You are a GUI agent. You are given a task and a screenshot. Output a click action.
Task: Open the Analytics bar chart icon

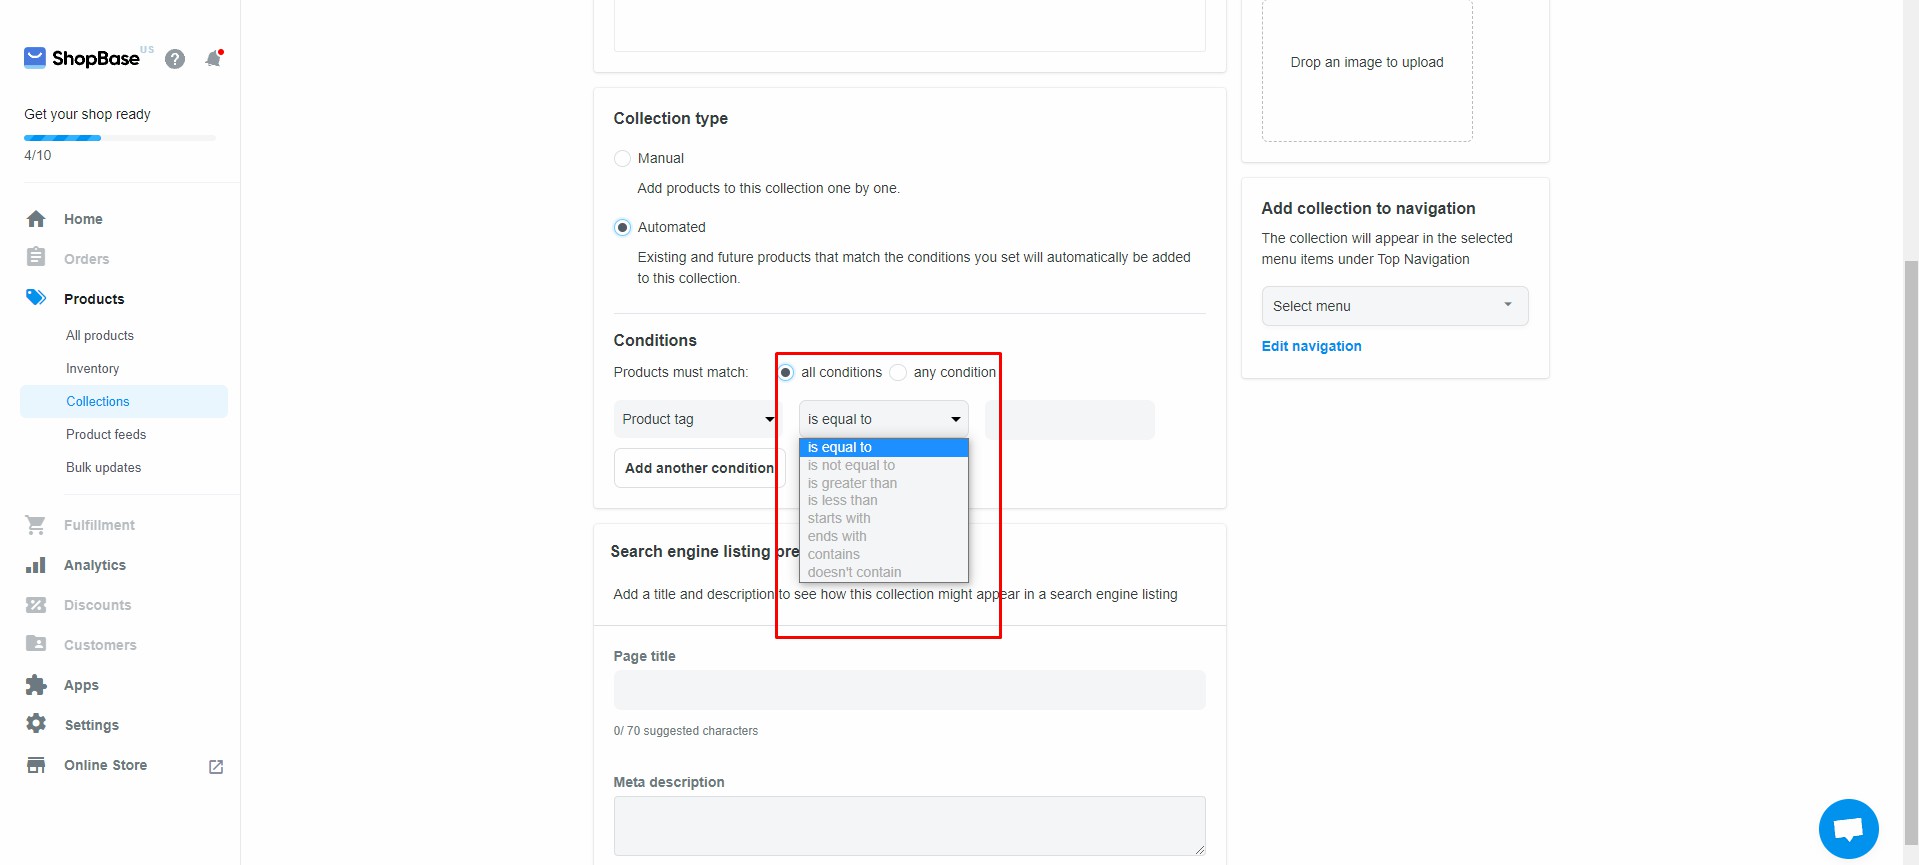click(36, 565)
